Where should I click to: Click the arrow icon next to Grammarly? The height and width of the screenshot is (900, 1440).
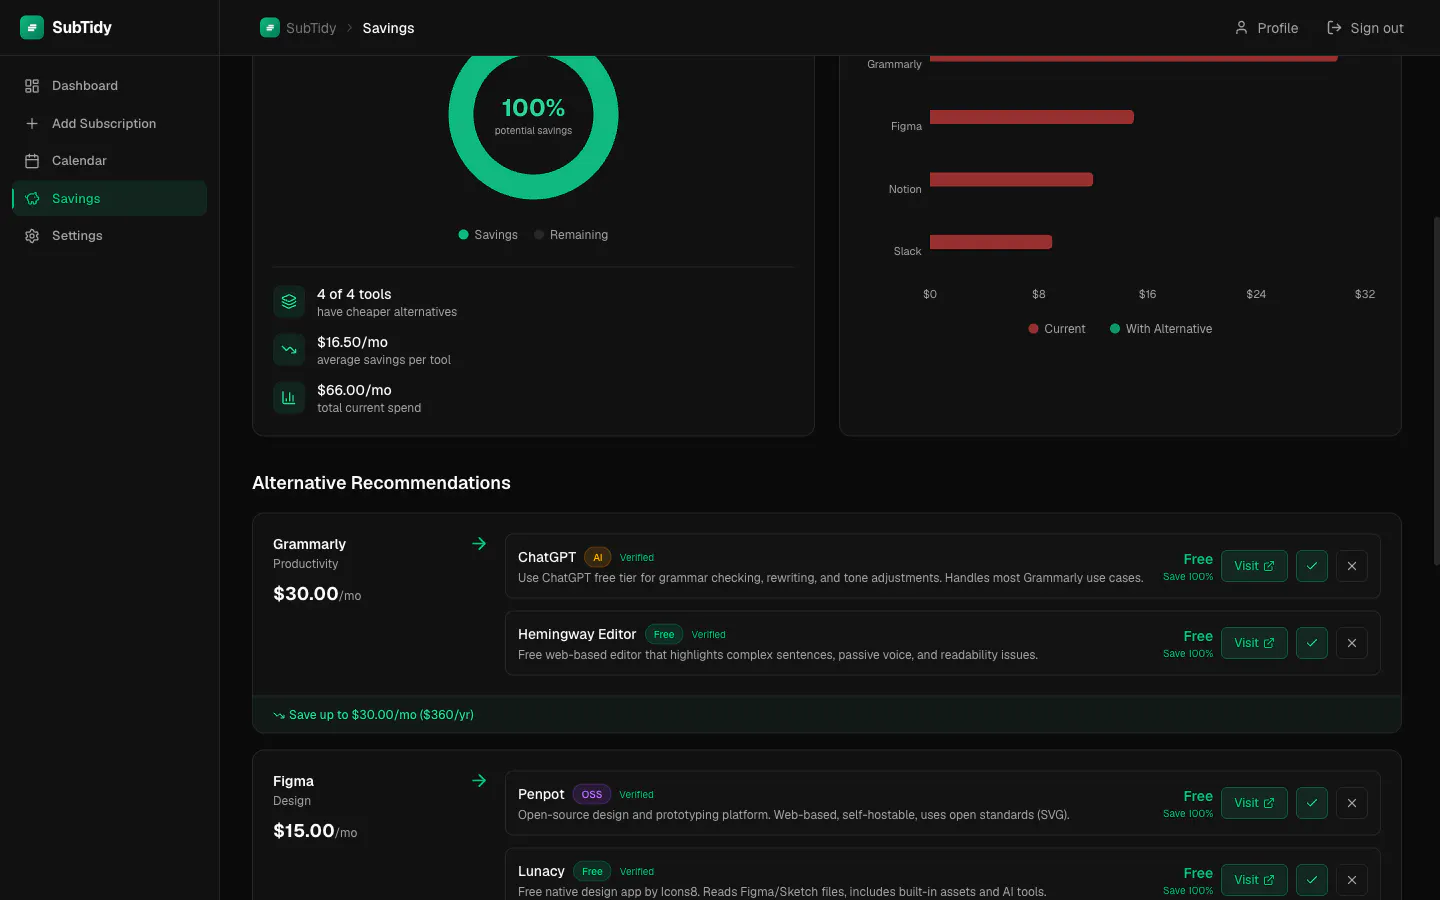479,544
